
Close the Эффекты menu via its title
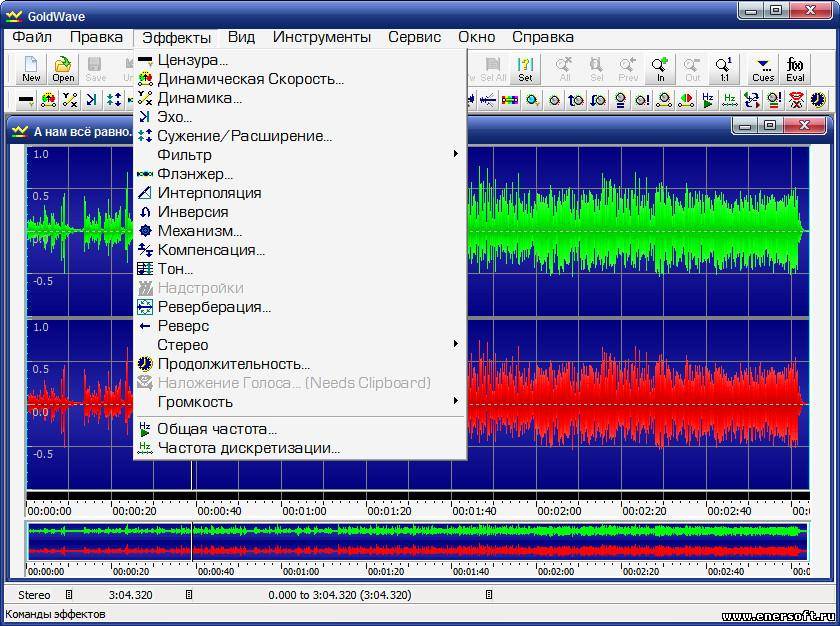176,37
